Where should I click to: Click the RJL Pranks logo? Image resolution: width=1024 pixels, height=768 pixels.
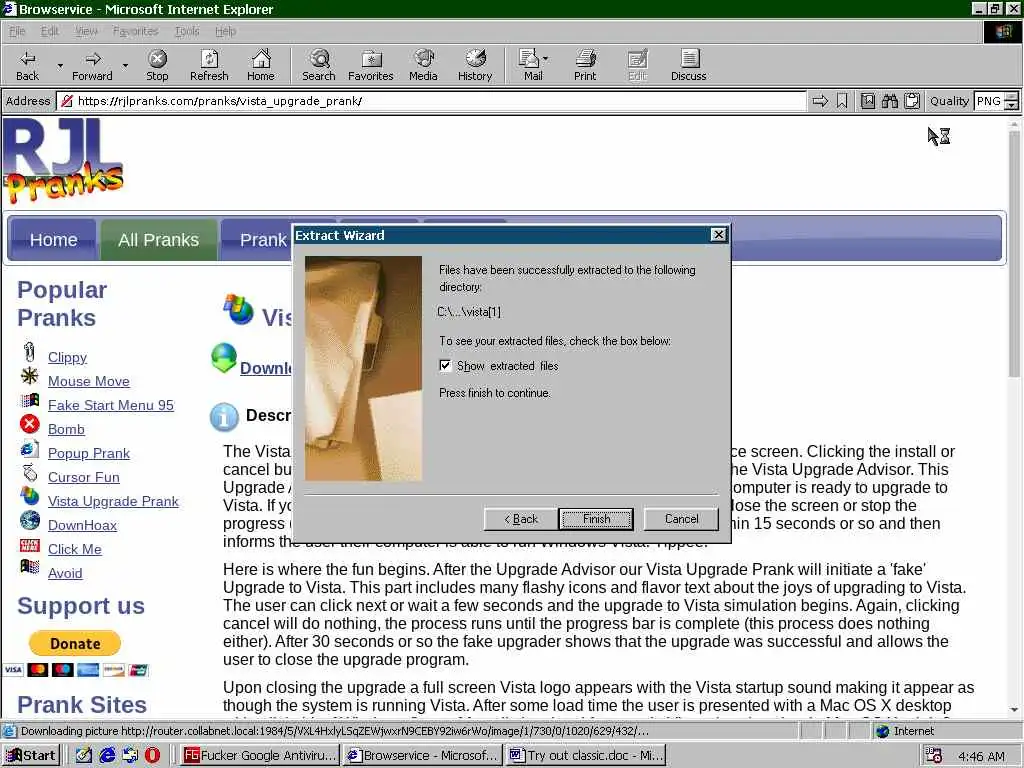(63, 161)
